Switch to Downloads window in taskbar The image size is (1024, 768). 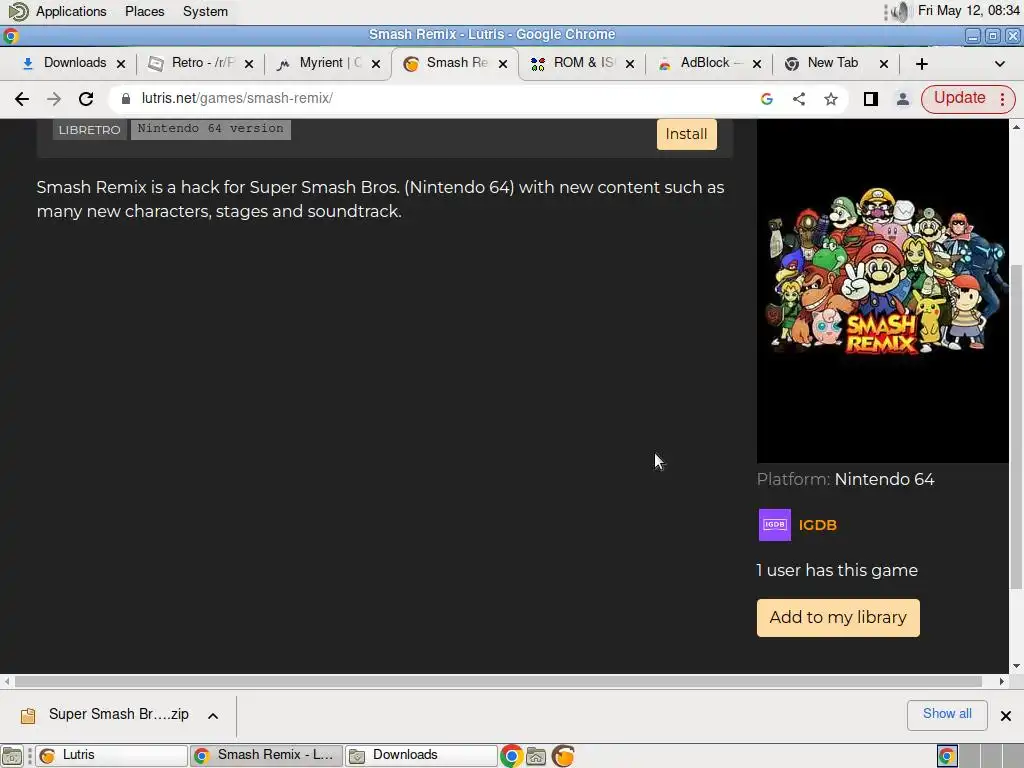click(x=421, y=756)
